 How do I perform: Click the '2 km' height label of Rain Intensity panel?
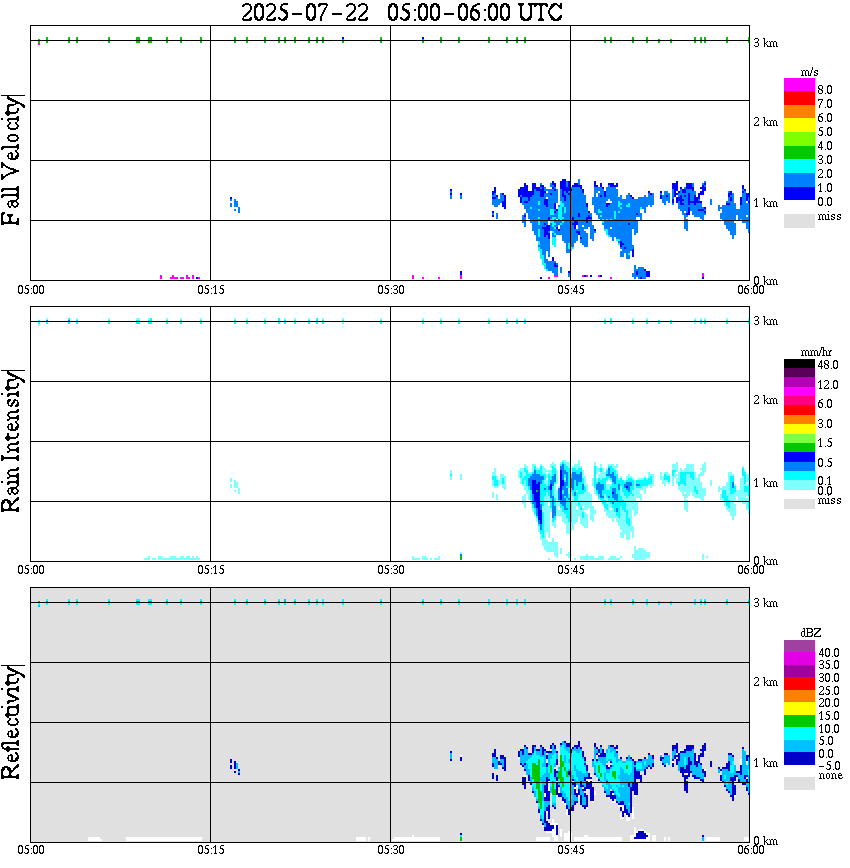coord(766,400)
